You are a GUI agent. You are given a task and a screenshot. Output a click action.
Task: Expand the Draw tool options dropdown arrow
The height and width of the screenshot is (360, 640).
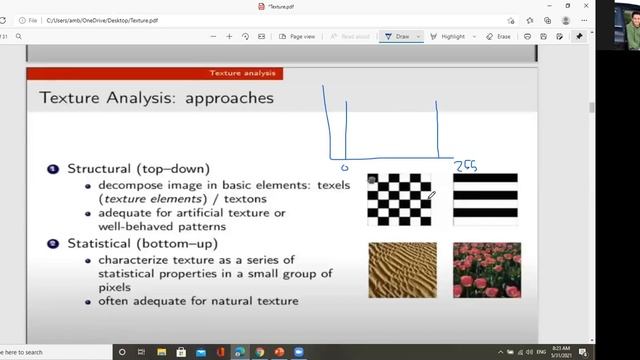point(418,37)
